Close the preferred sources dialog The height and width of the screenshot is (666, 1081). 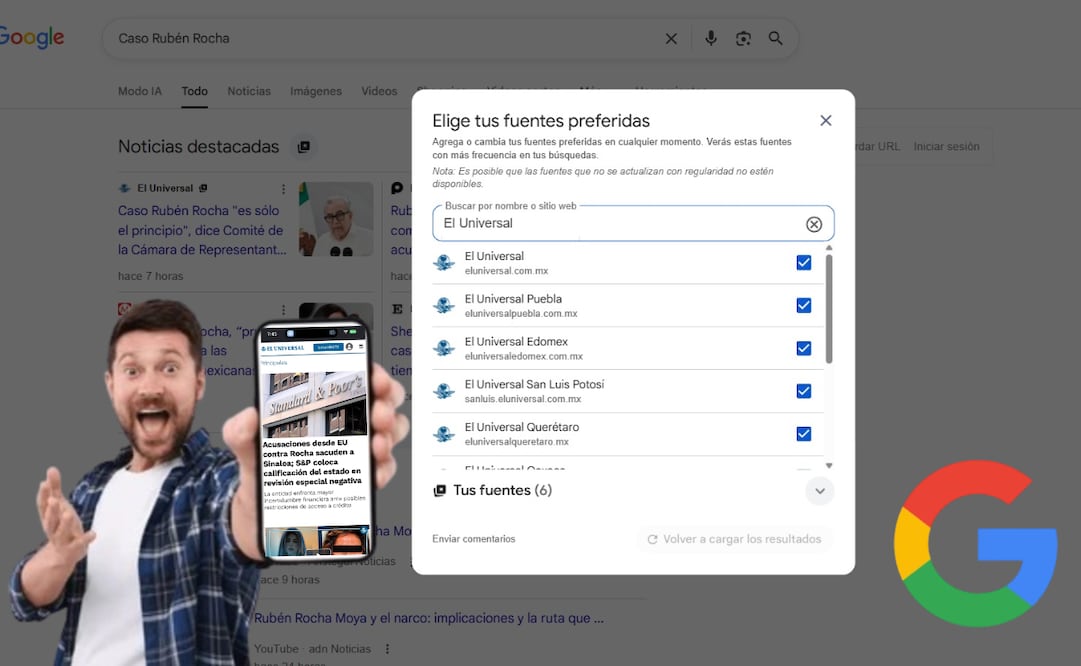pos(826,121)
